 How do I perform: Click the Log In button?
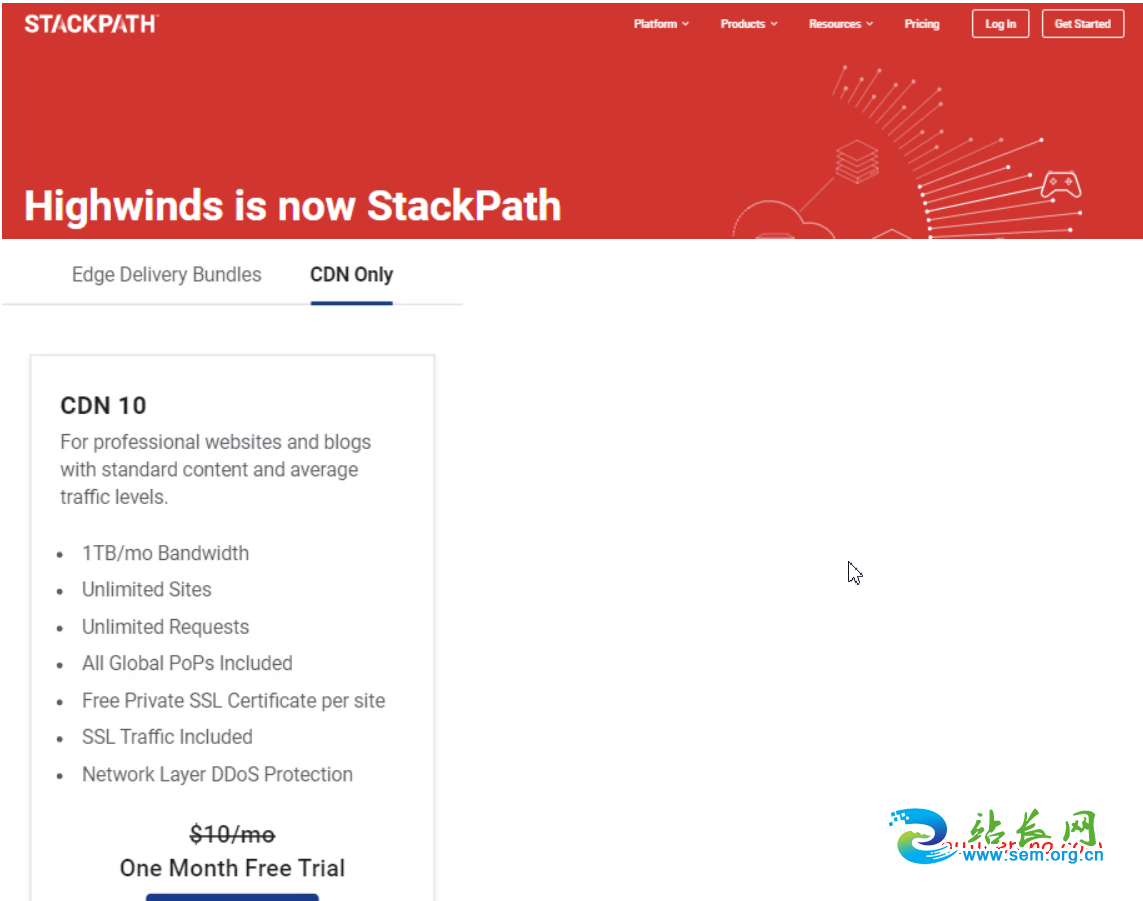1000,24
